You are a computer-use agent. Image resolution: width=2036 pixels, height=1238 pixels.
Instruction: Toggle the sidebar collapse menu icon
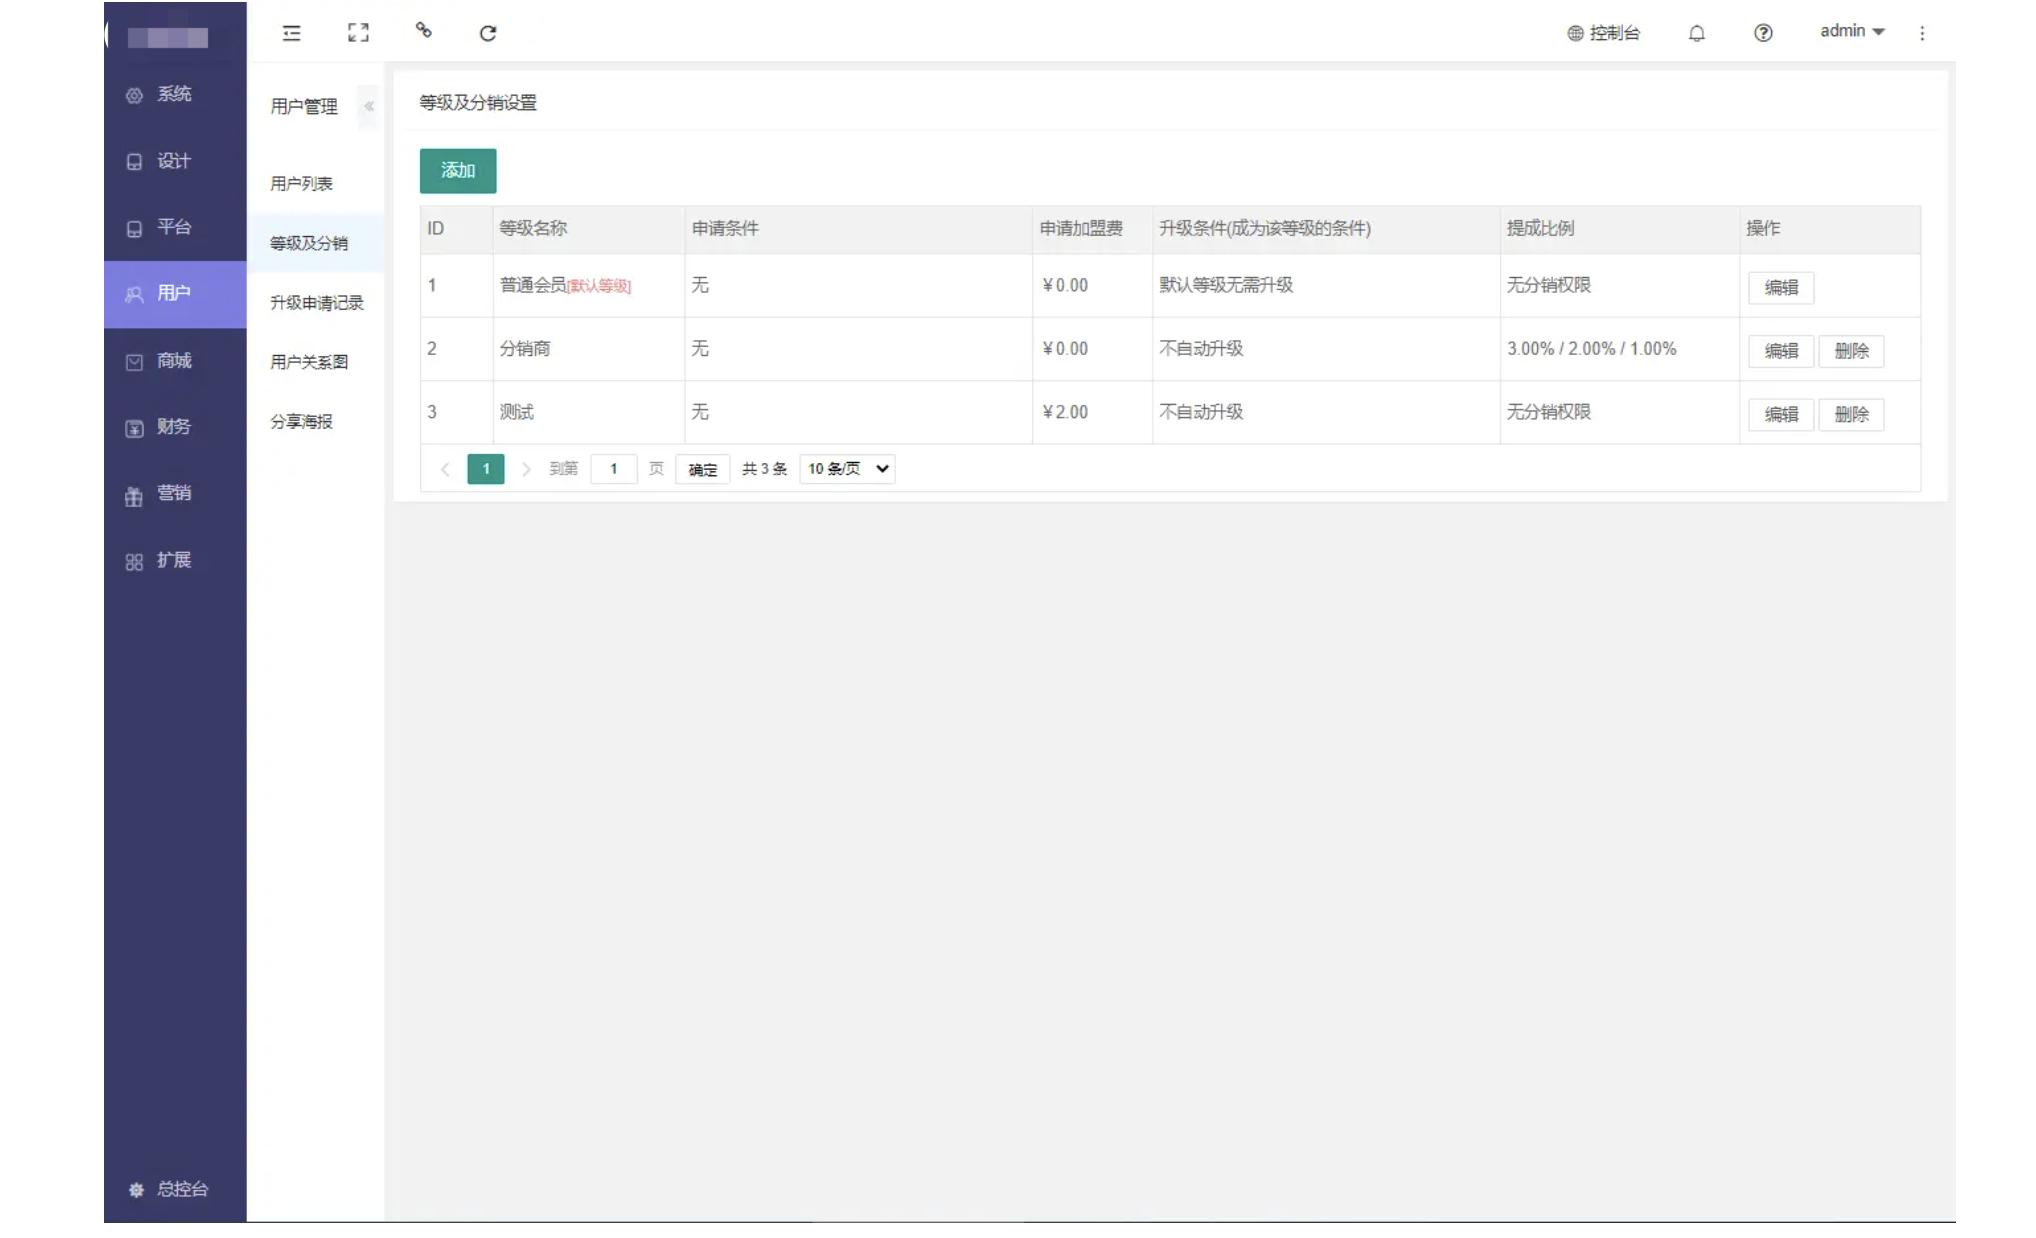click(291, 33)
